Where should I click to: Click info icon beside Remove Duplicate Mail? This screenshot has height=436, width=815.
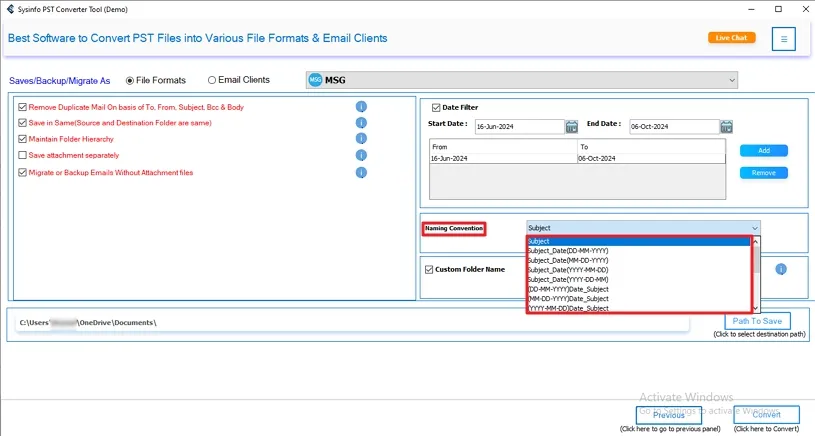pos(361,107)
